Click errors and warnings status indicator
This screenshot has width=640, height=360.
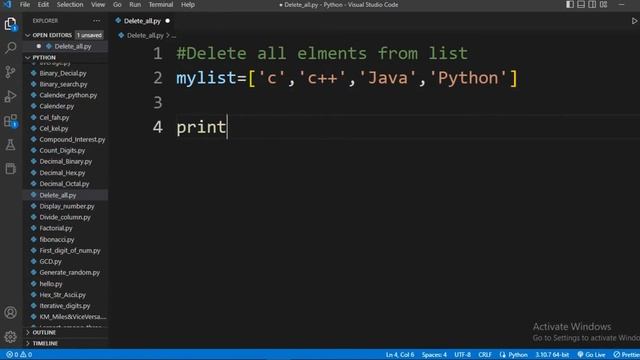pyautogui.click(x=19, y=355)
